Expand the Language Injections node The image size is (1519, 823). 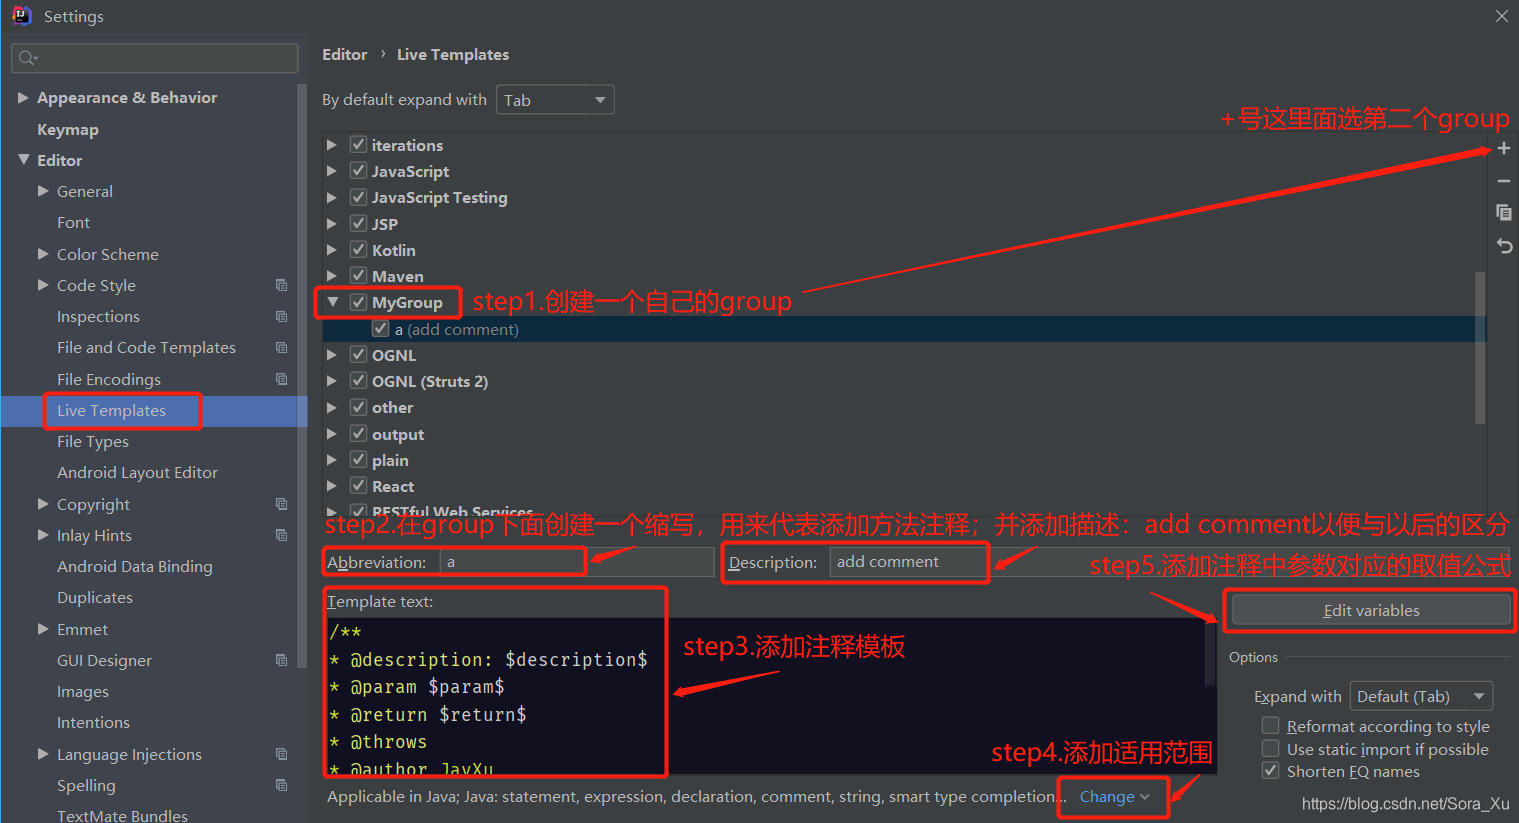pos(43,754)
